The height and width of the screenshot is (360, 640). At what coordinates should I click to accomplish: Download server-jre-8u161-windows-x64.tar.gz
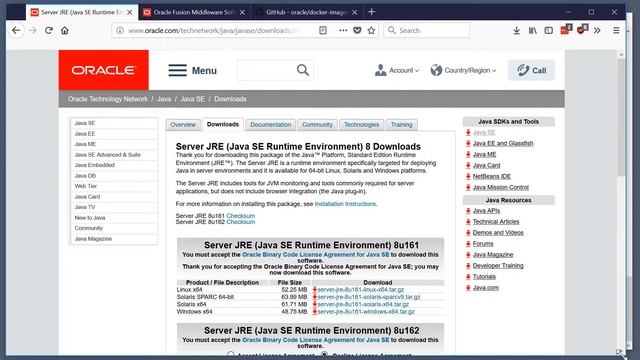366,311
